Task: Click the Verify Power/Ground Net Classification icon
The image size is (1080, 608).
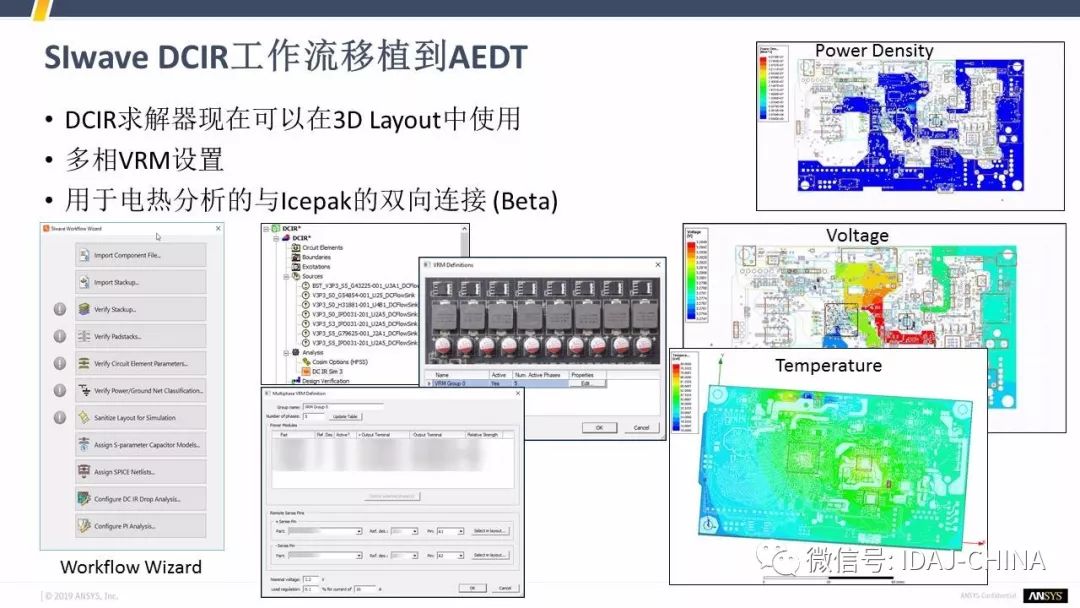Action: pyautogui.click(x=84, y=390)
